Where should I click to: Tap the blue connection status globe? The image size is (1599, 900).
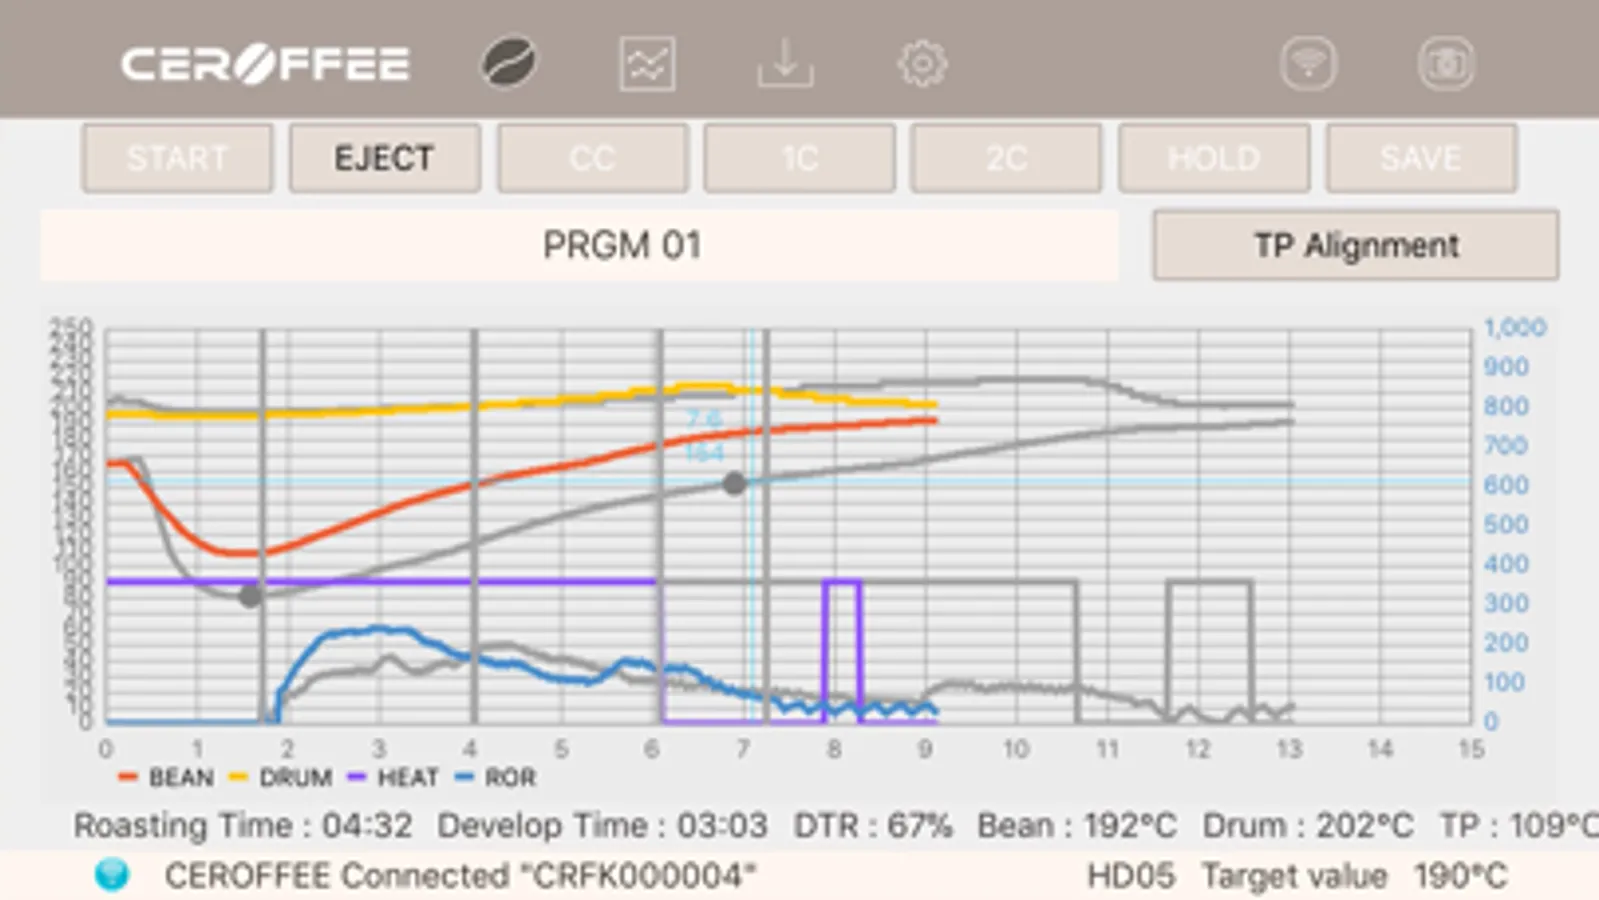click(x=112, y=875)
